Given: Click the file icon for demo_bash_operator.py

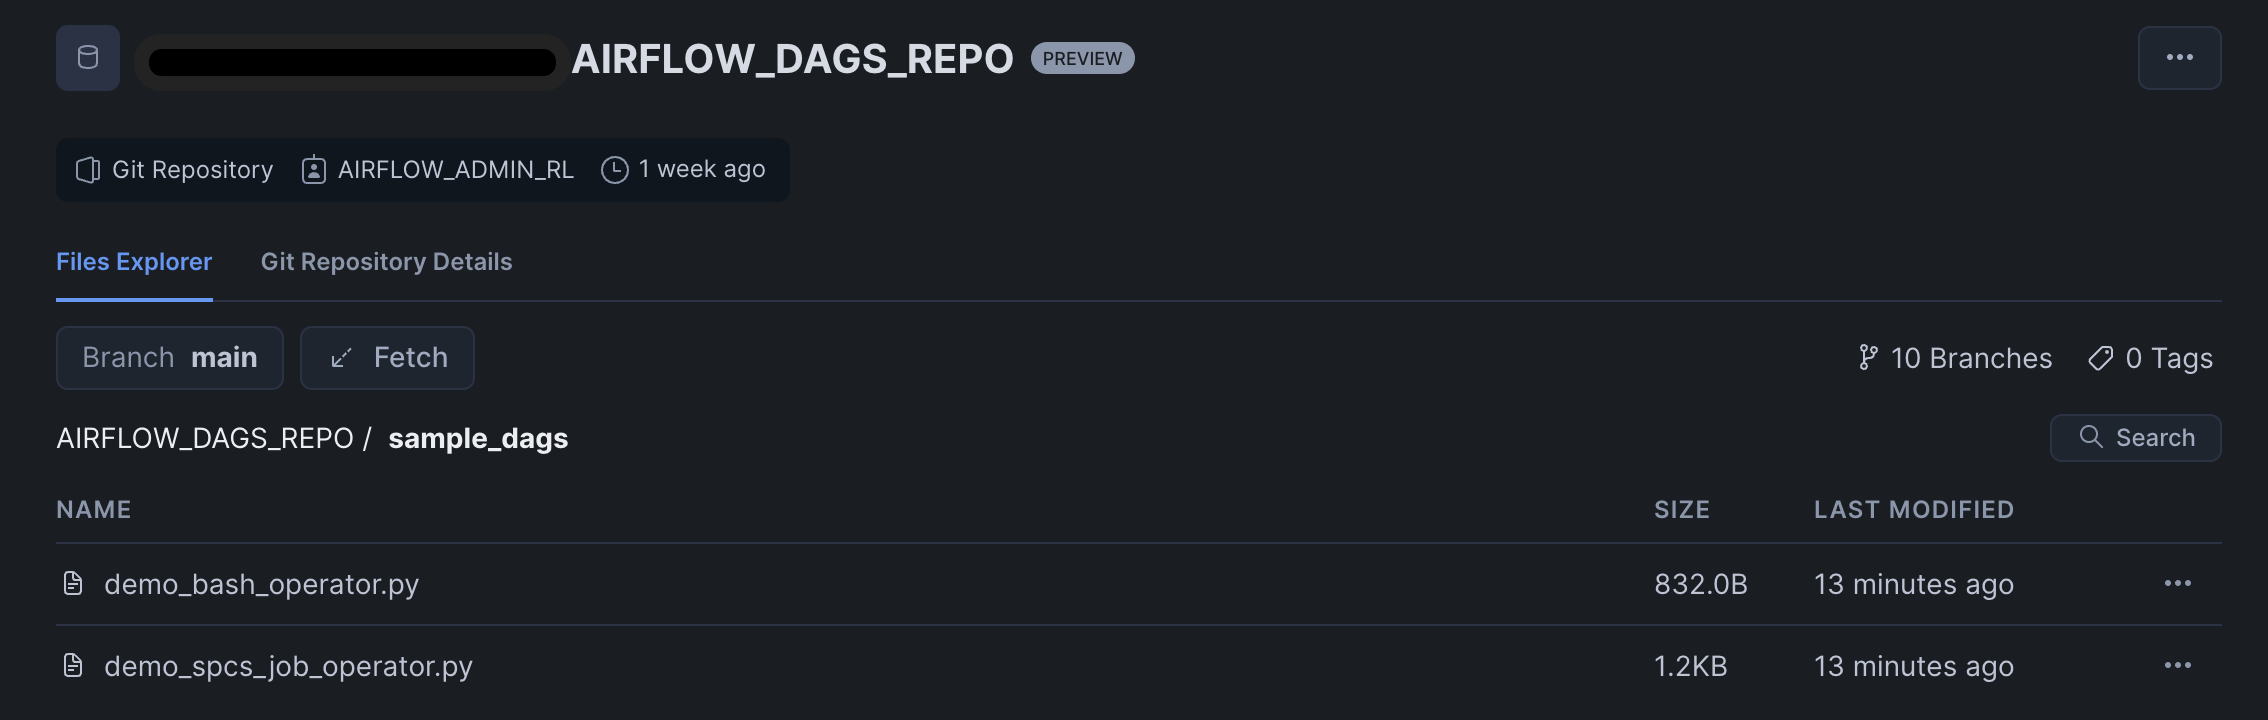Looking at the screenshot, I should click(x=73, y=583).
